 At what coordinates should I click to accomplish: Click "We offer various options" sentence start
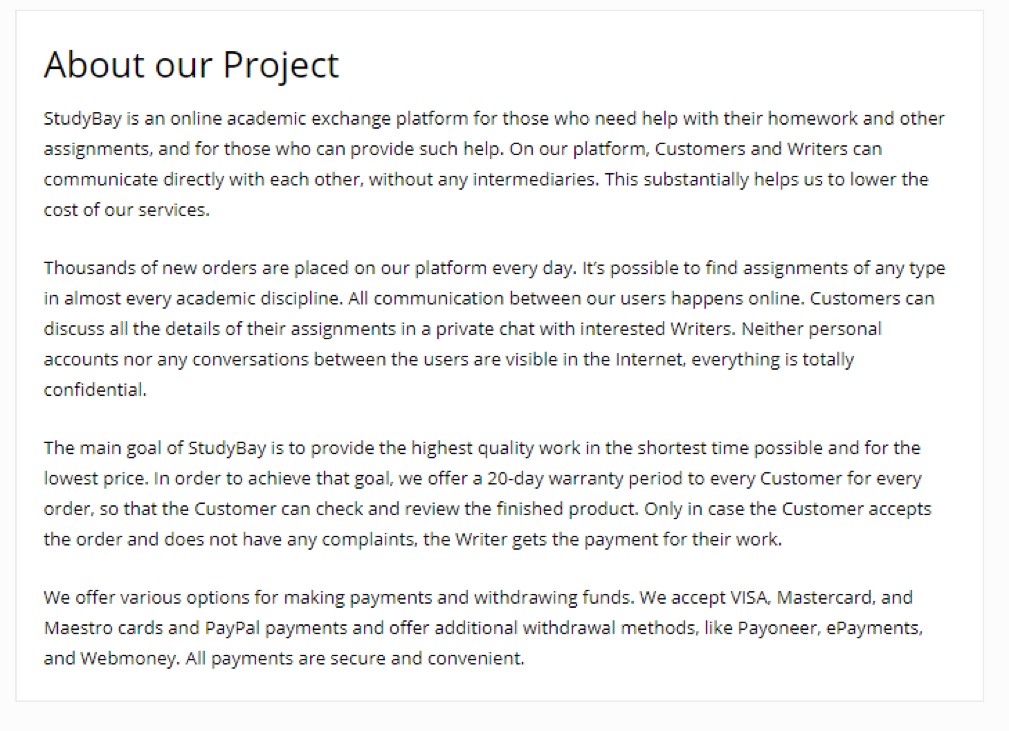coord(146,598)
